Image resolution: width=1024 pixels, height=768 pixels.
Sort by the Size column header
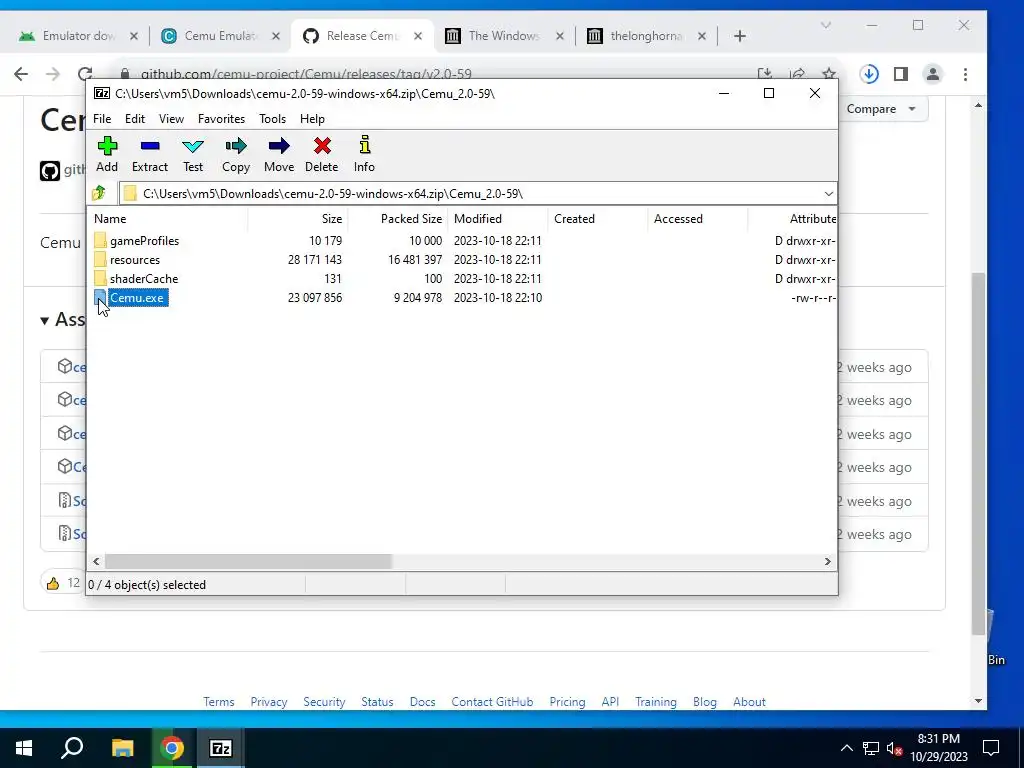tap(298, 219)
